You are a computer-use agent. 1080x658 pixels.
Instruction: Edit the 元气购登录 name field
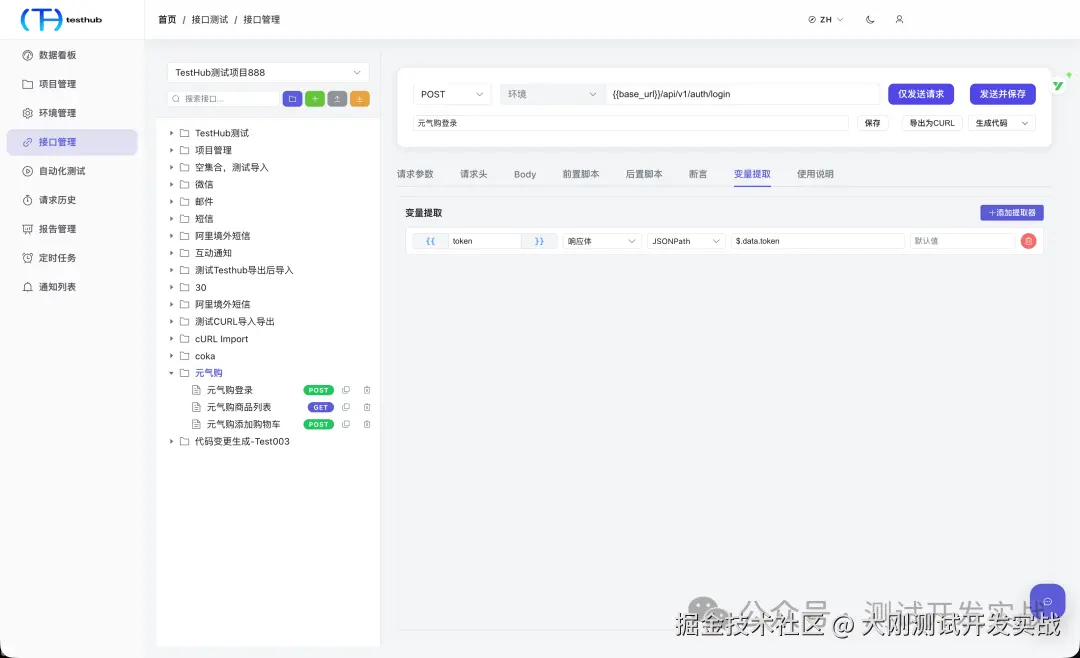[x=631, y=123]
